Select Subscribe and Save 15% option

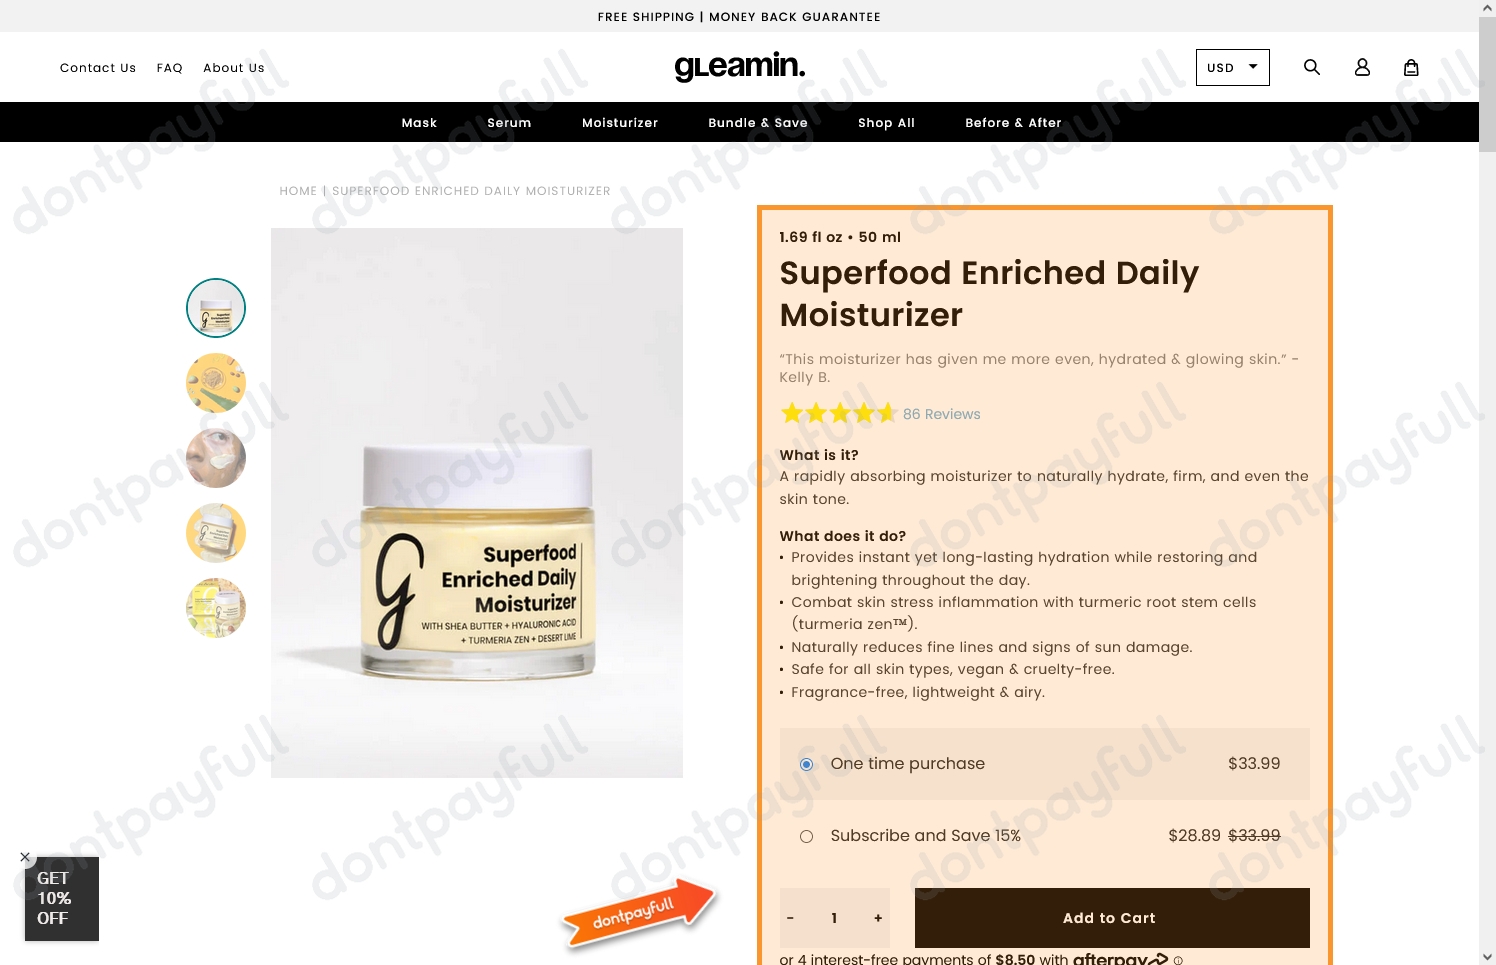pyautogui.click(x=806, y=836)
